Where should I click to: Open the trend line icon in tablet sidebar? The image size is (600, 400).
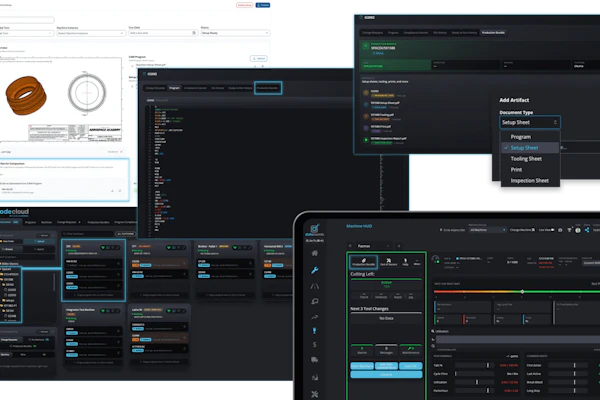tap(315, 317)
